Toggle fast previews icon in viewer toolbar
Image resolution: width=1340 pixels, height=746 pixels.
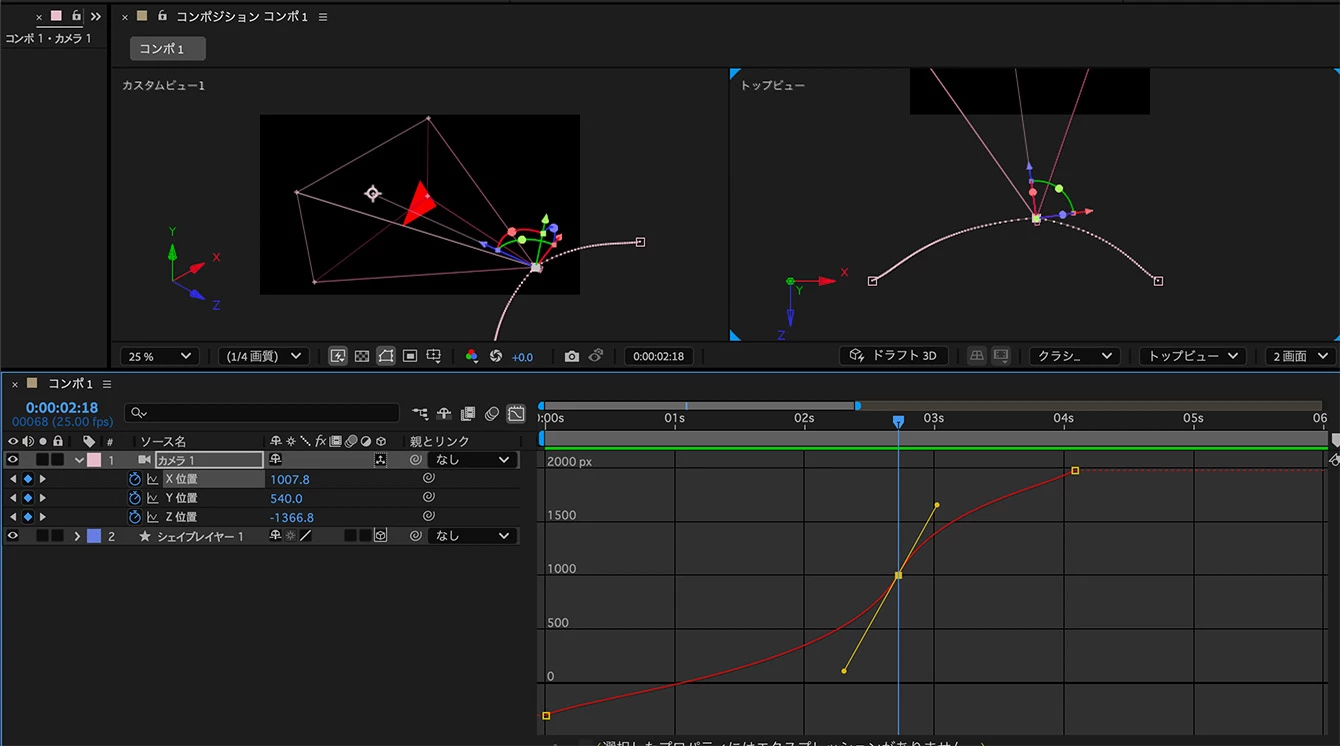tap(338, 356)
